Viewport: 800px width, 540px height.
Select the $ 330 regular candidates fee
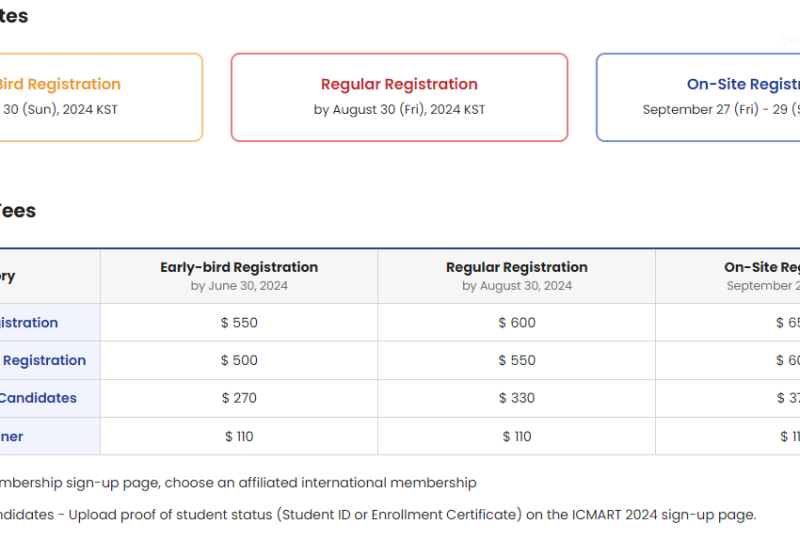point(516,398)
